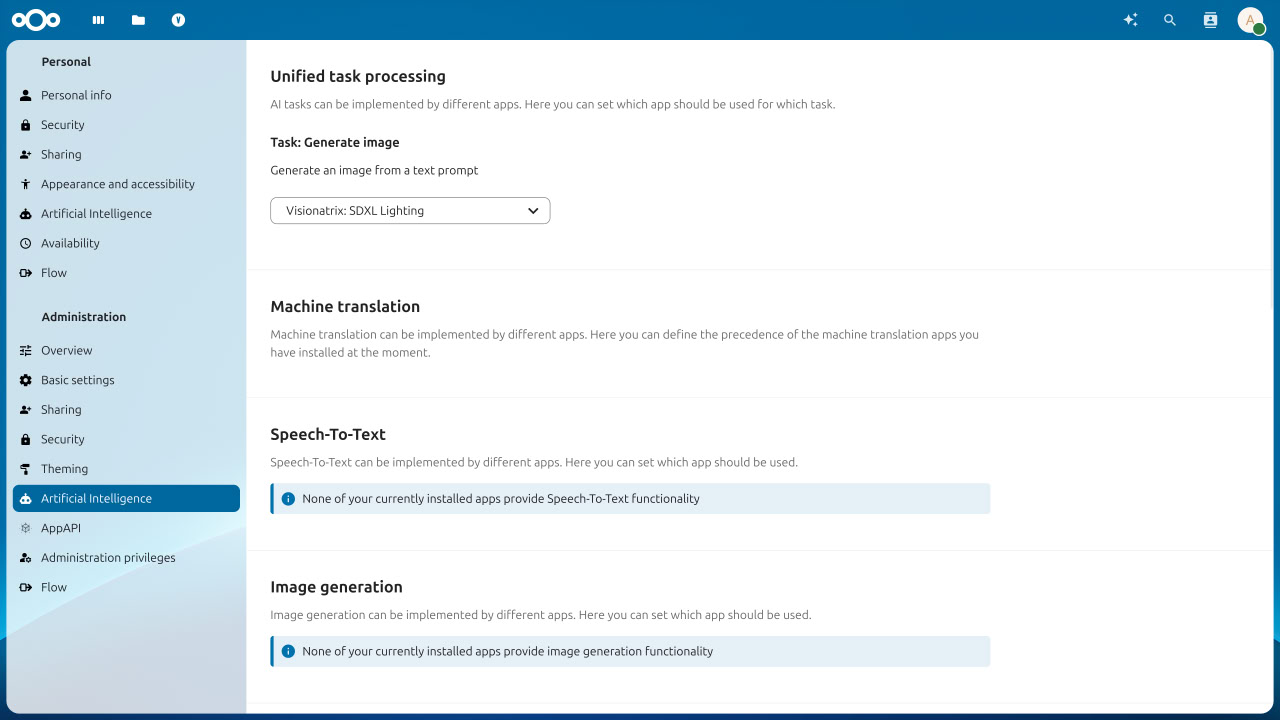Click the Machine translation heading

point(345,306)
